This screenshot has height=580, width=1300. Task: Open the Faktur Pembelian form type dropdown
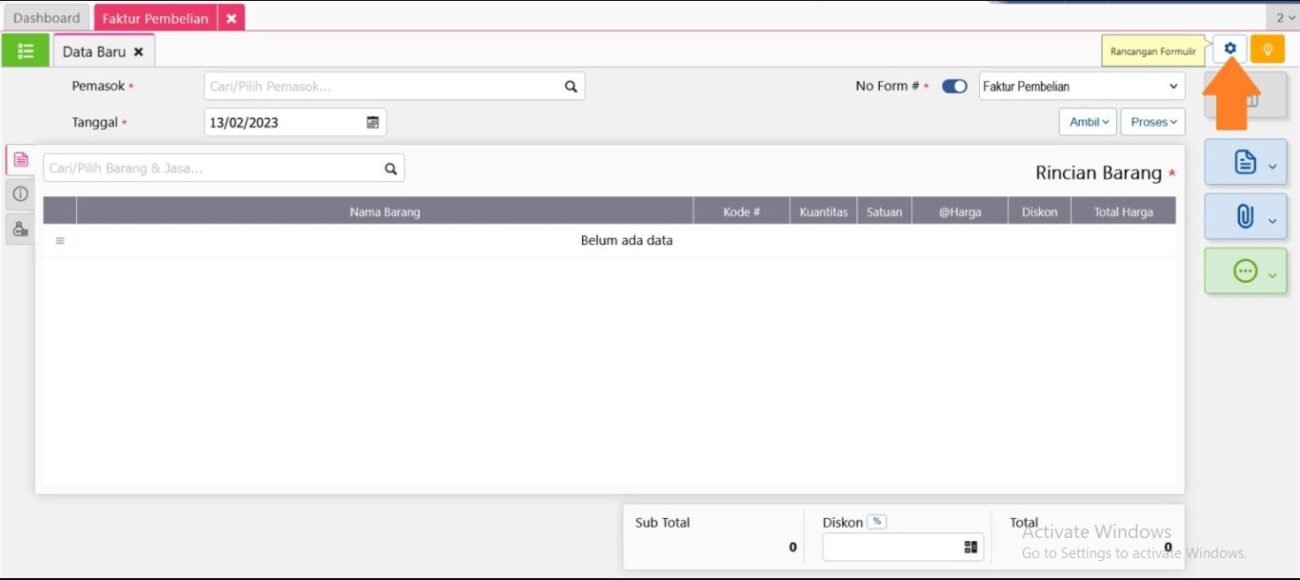tap(1081, 87)
